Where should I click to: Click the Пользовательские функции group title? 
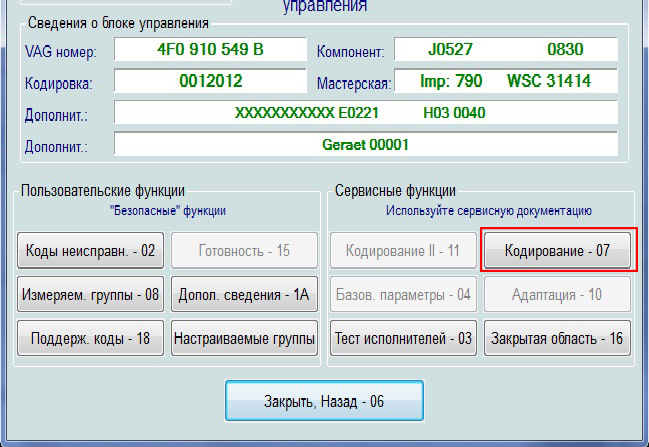(x=103, y=191)
